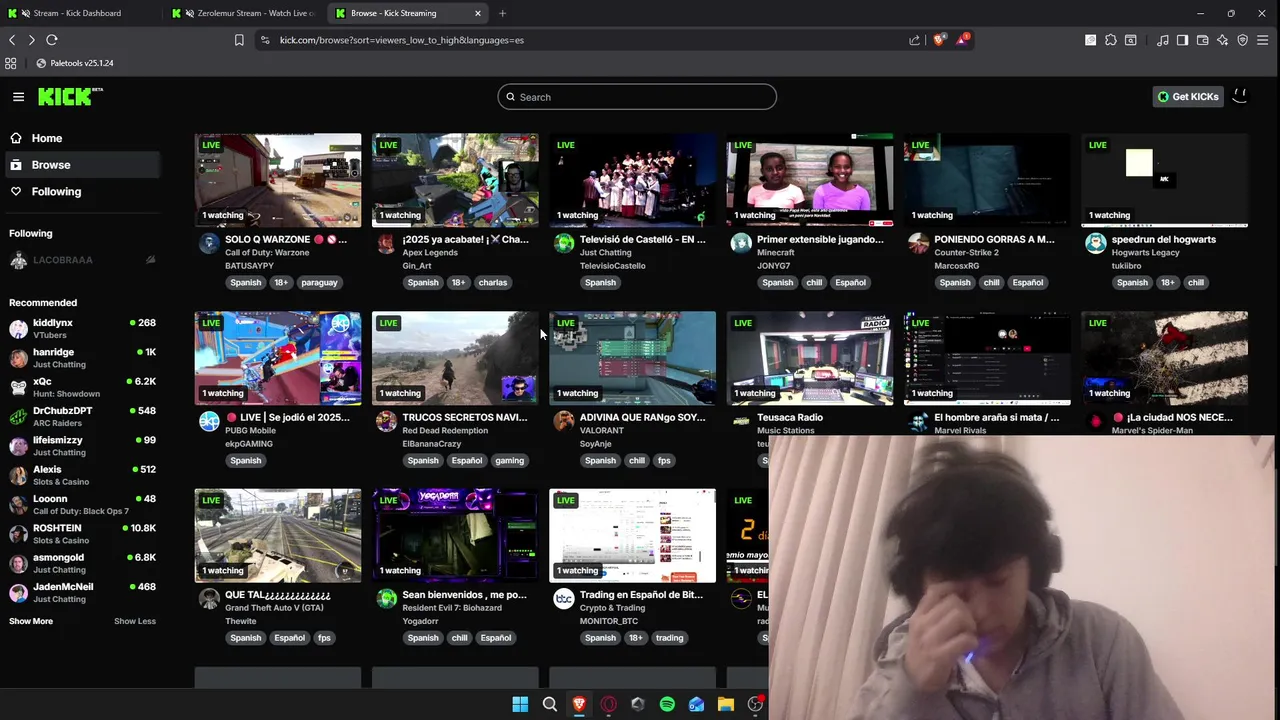
Task: Open the Yogadorr channel avatar
Action: 386,599
